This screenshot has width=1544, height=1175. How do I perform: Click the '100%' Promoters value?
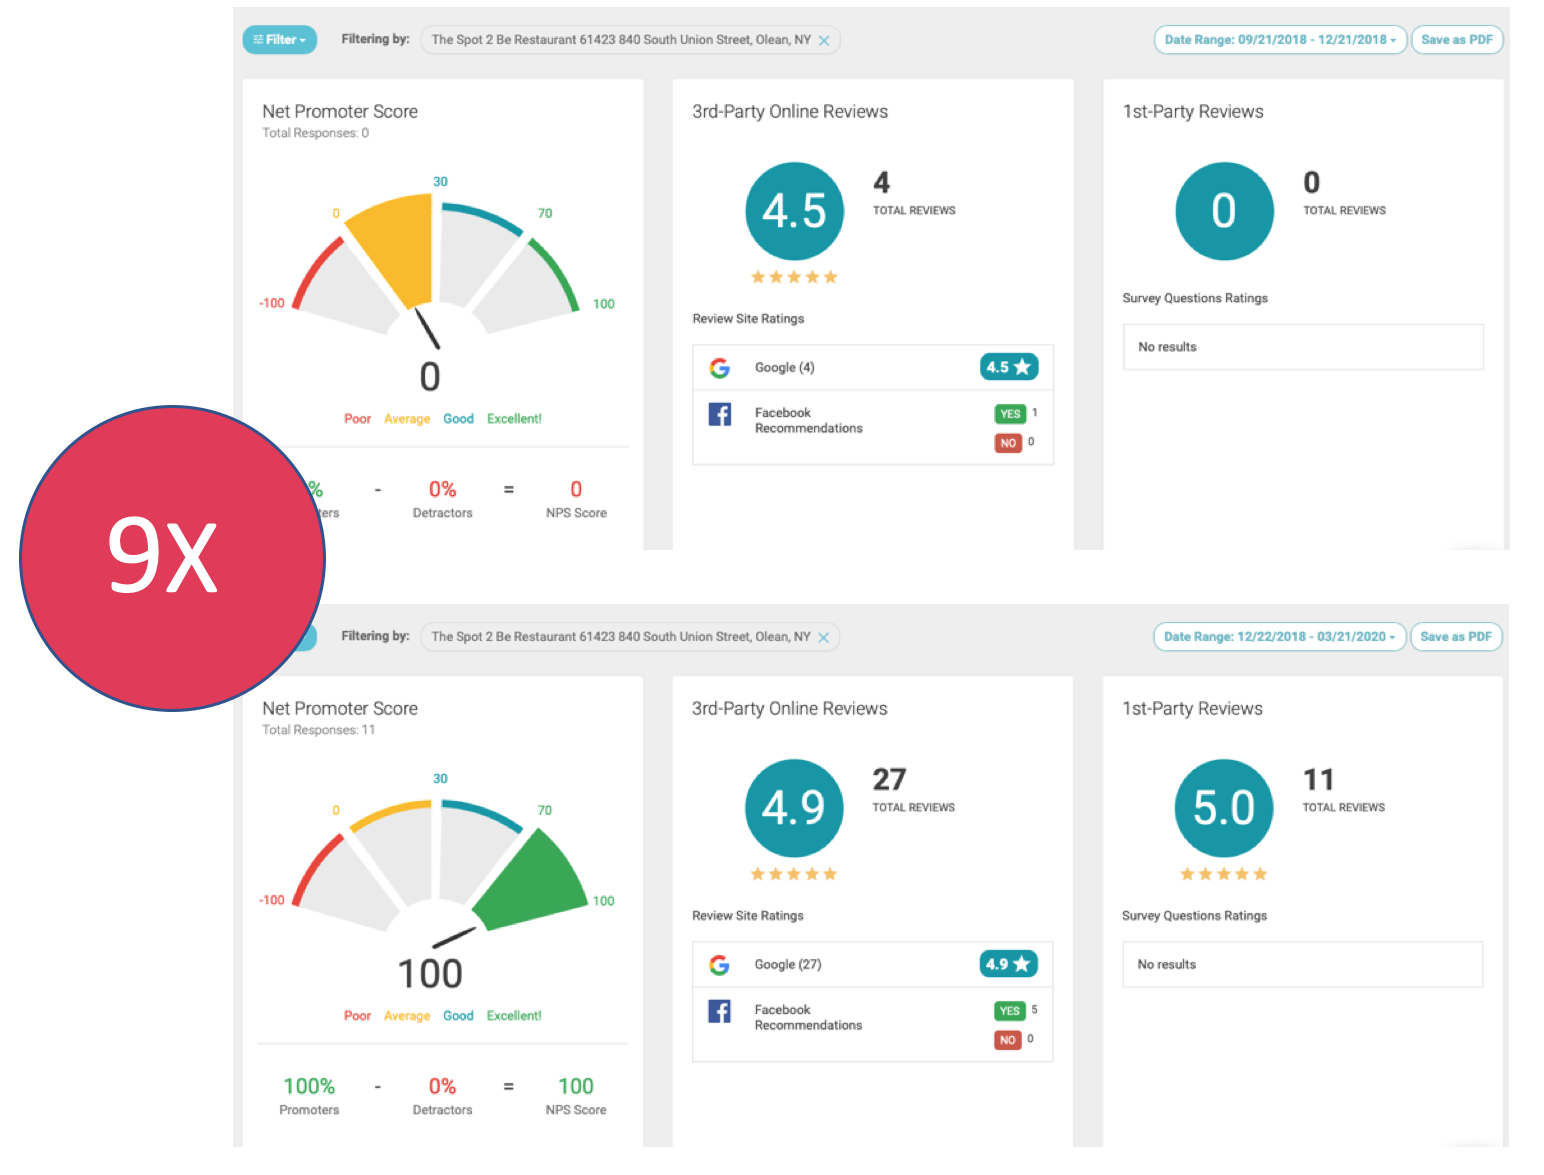click(x=309, y=1086)
